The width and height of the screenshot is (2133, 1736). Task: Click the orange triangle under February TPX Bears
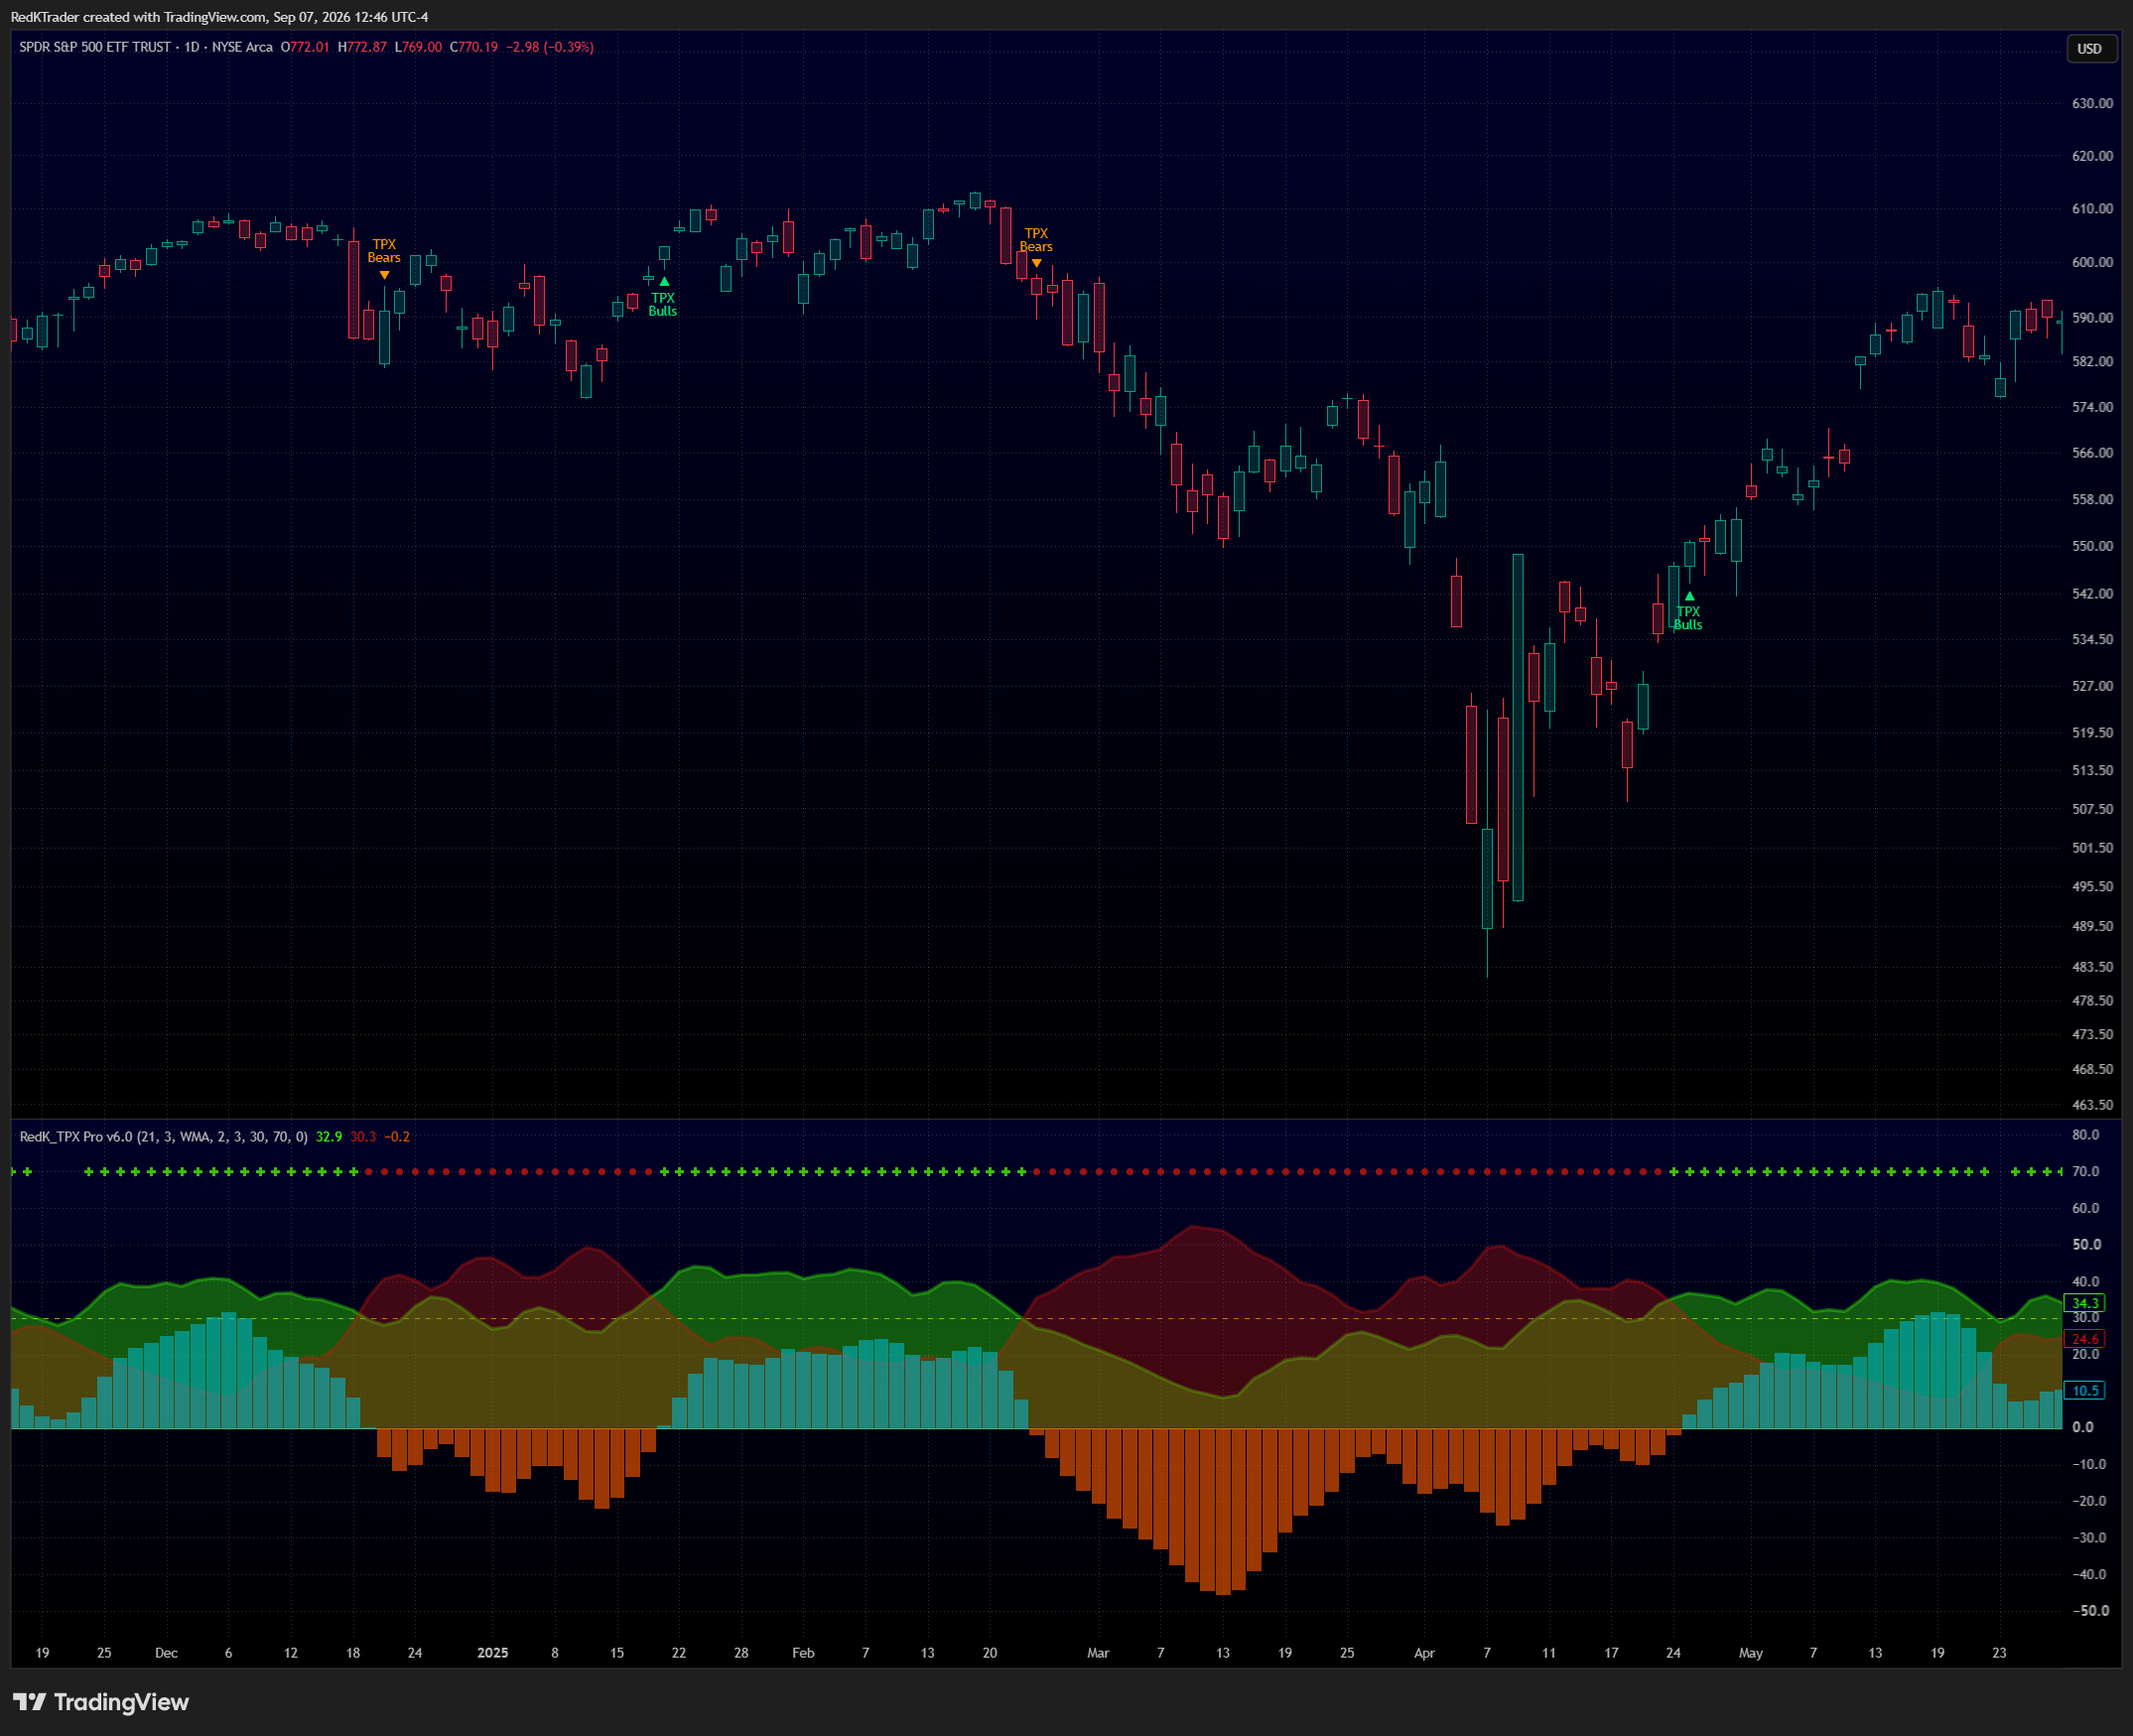1037,263
